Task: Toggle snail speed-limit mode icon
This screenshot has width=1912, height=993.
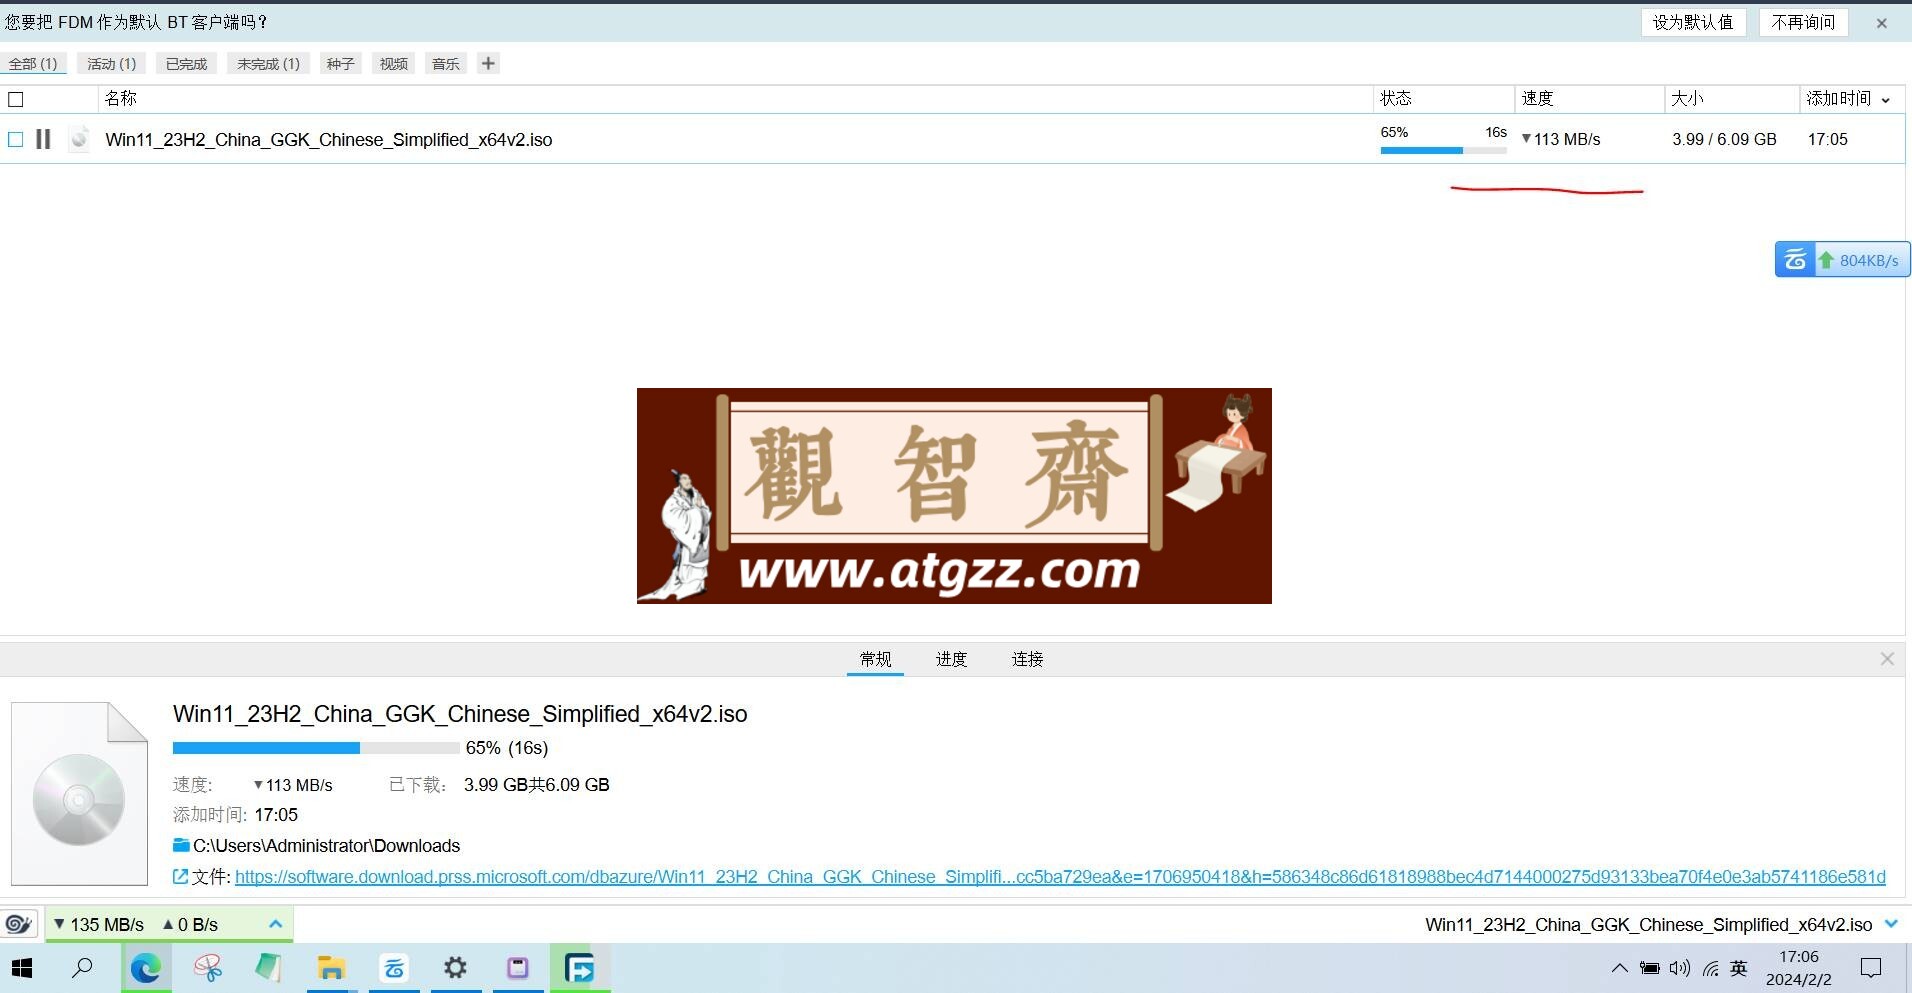Action: (19, 924)
